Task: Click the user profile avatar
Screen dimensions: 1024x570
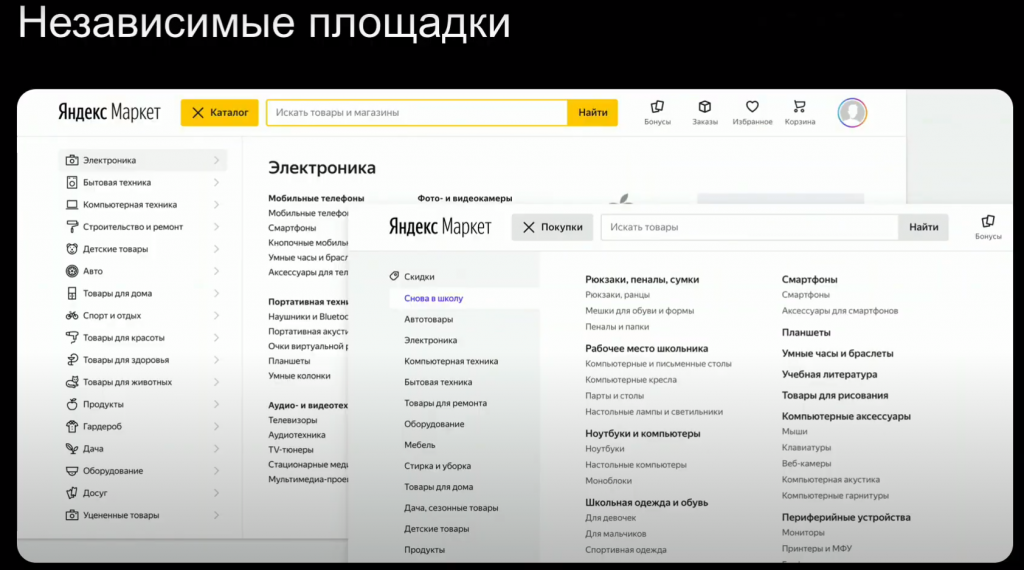Action: point(852,112)
